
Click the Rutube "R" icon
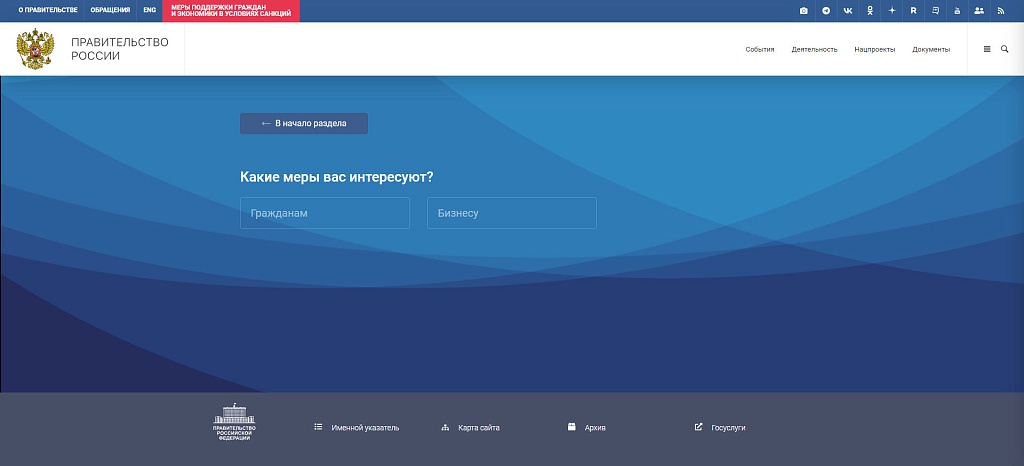tap(913, 11)
